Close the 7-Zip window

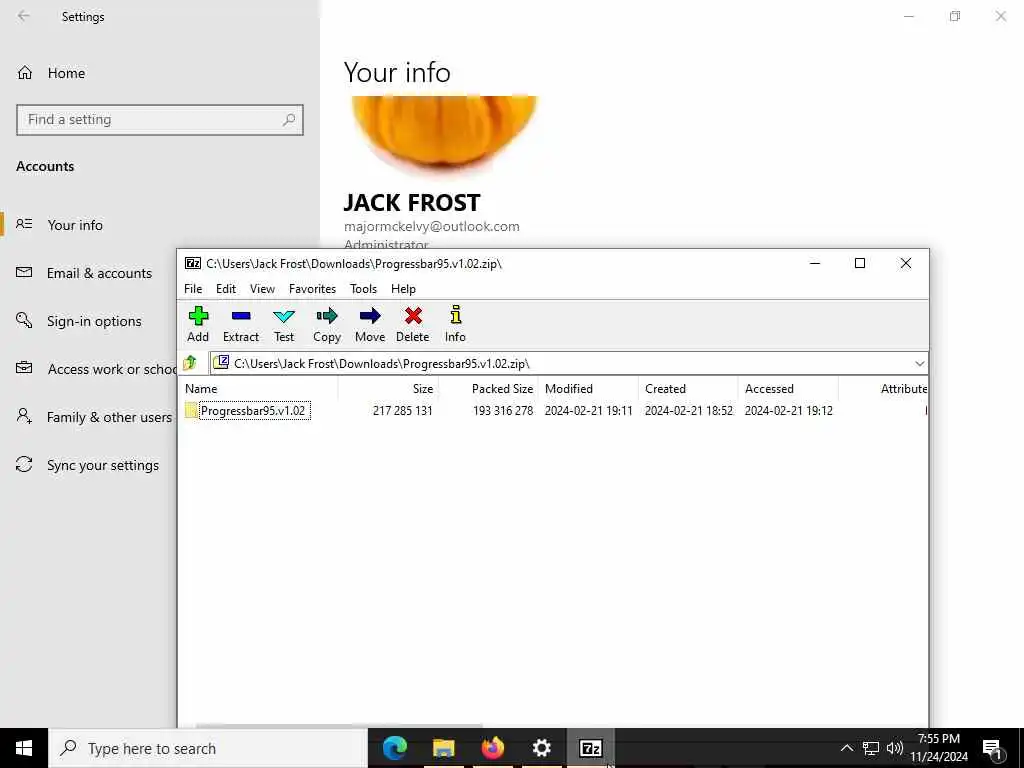(905, 263)
